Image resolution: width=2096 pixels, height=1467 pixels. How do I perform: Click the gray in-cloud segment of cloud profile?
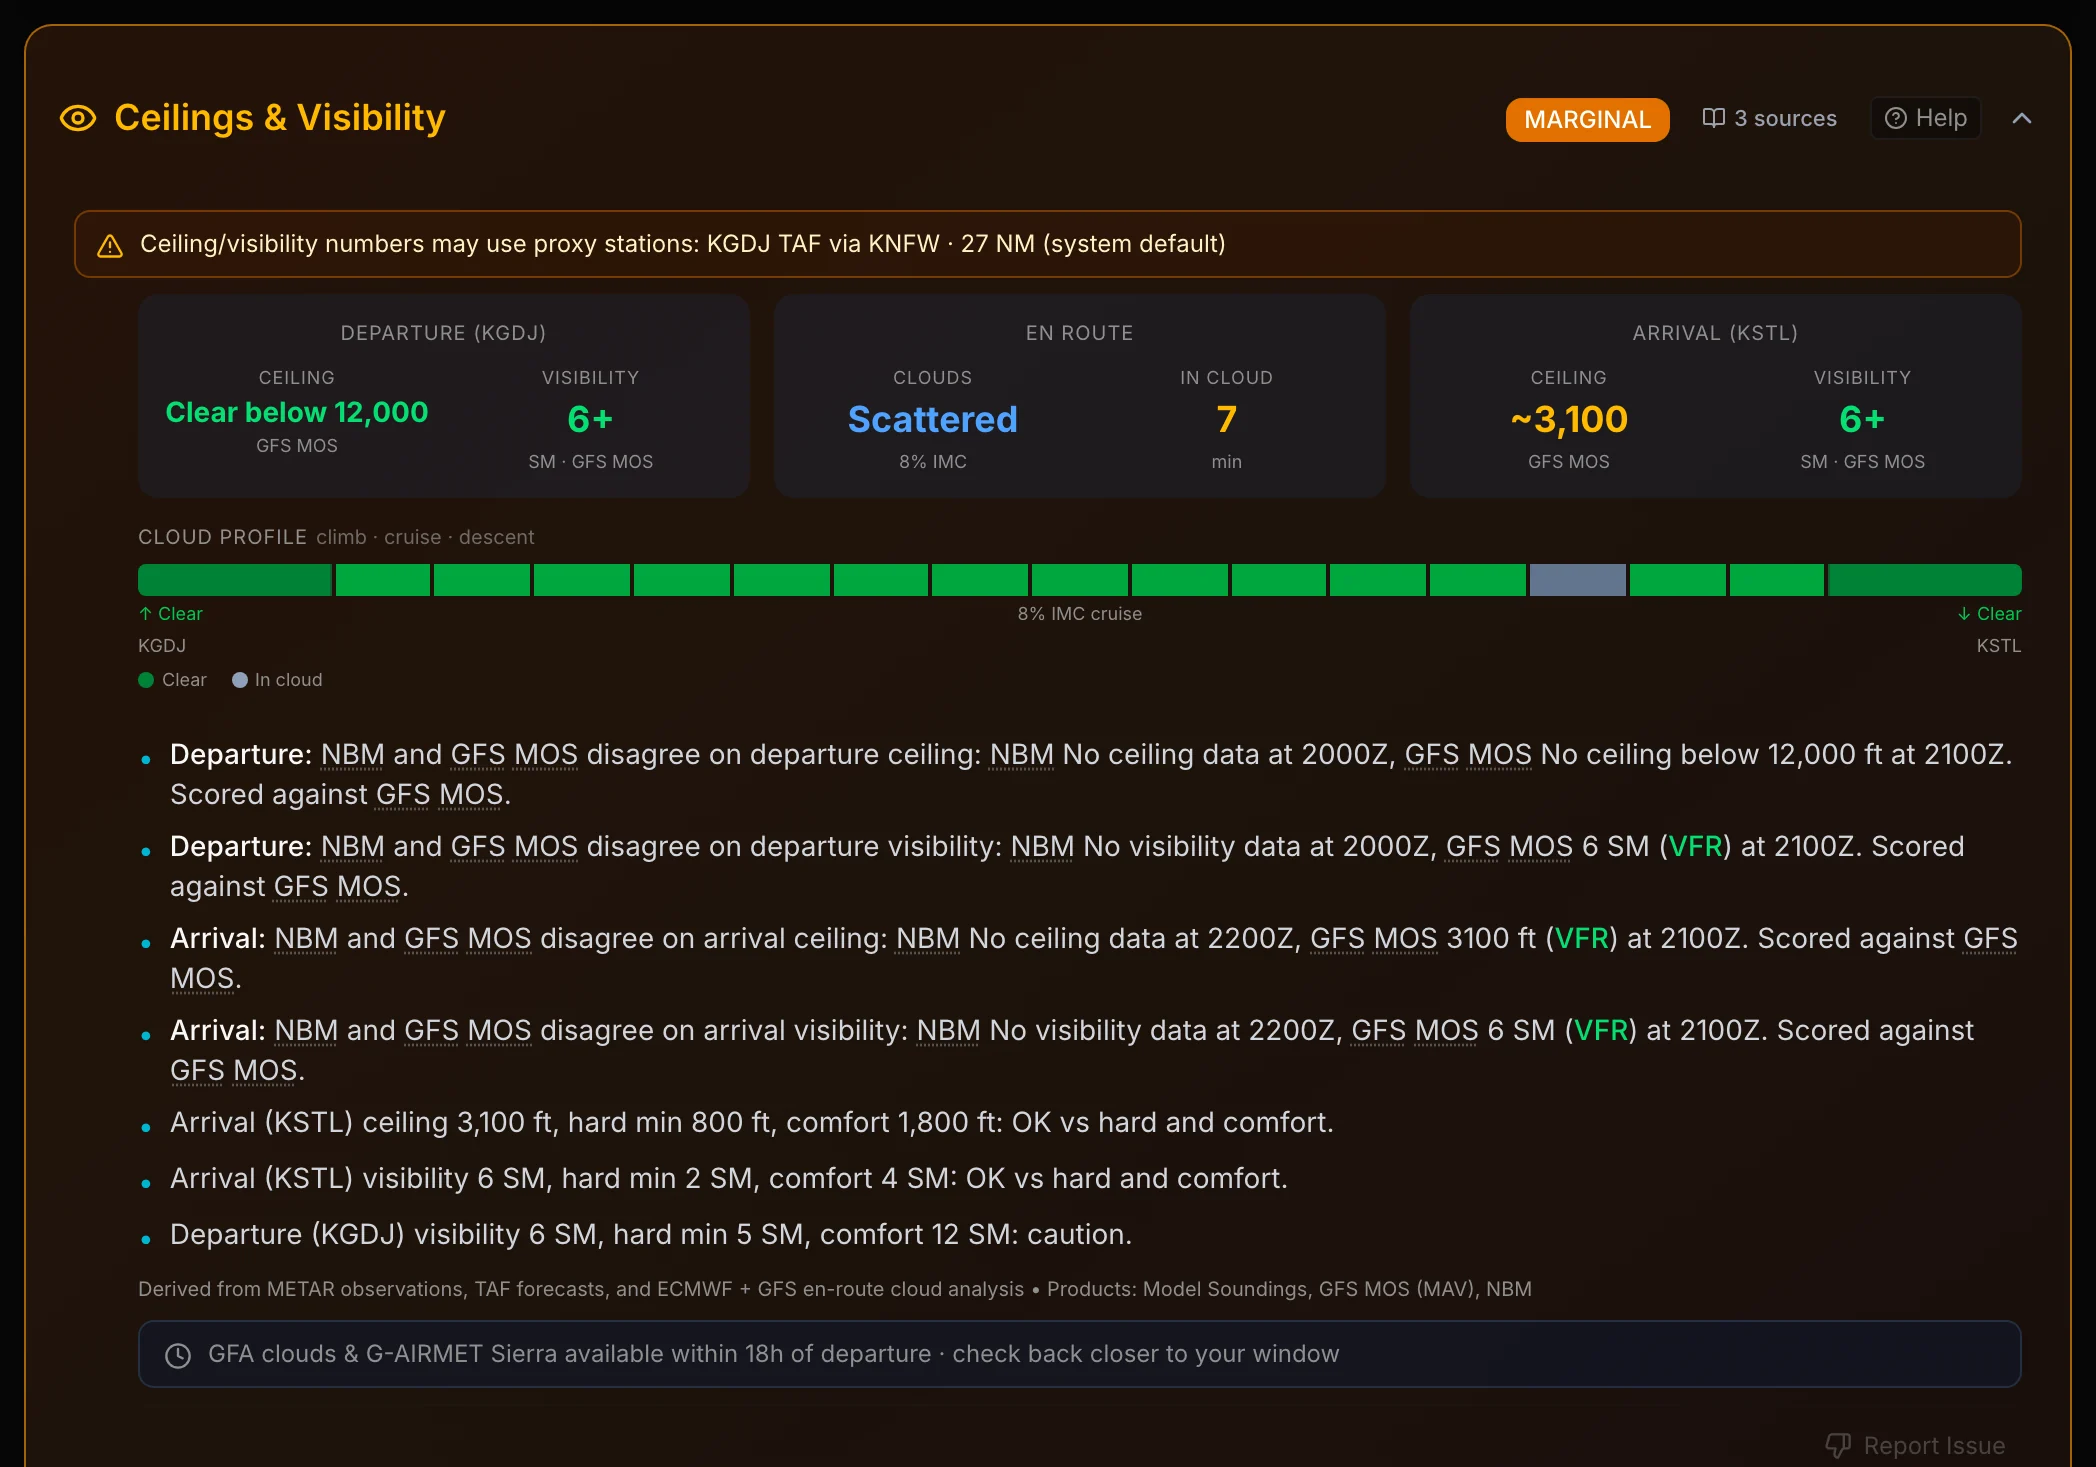[1577, 580]
